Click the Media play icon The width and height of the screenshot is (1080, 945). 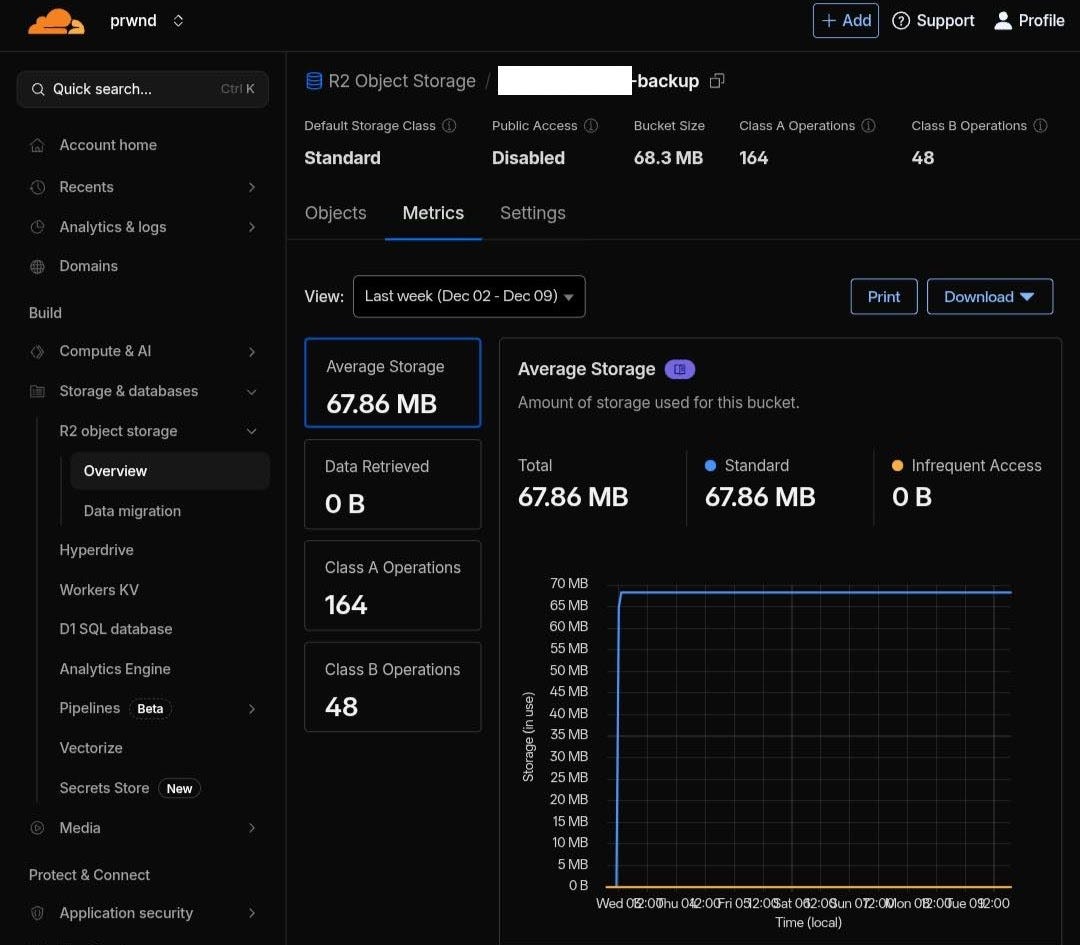click(x=37, y=828)
